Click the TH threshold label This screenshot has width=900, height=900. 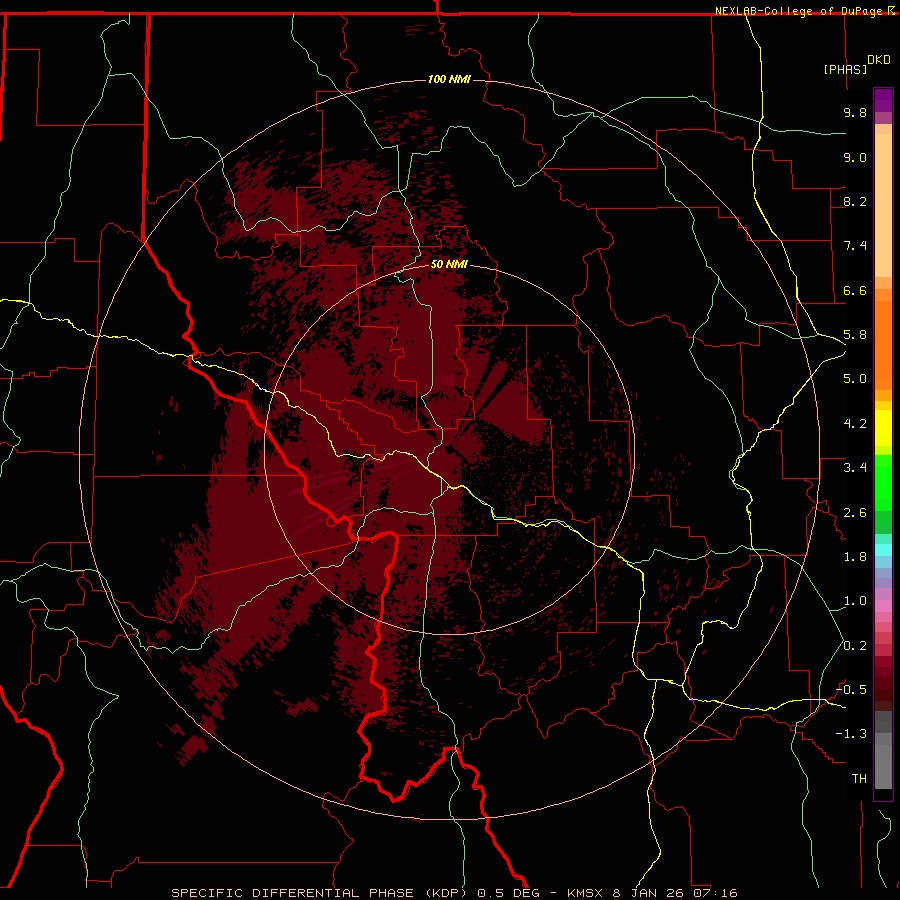pos(859,779)
